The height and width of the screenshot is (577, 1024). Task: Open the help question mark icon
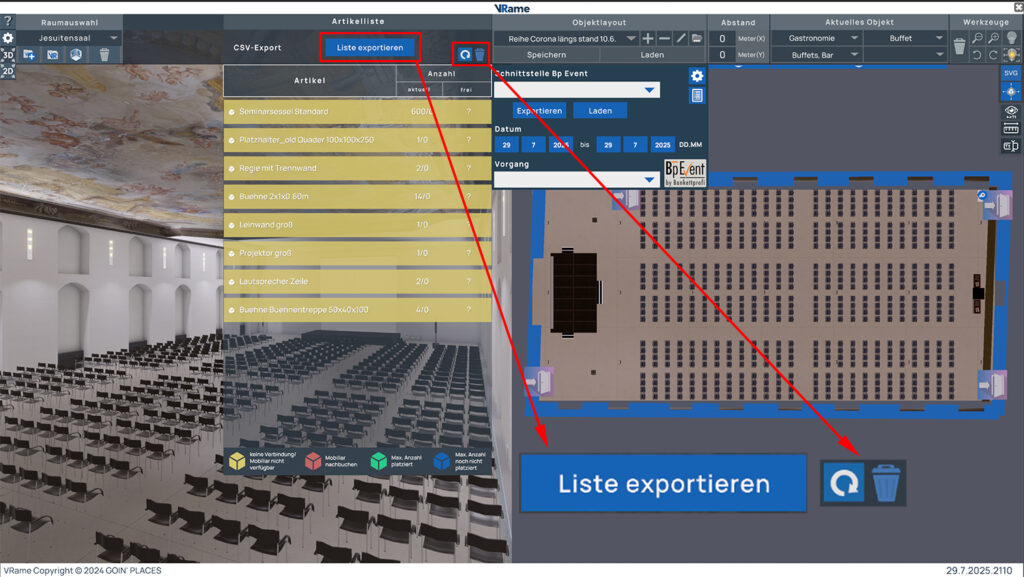coord(7,22)
